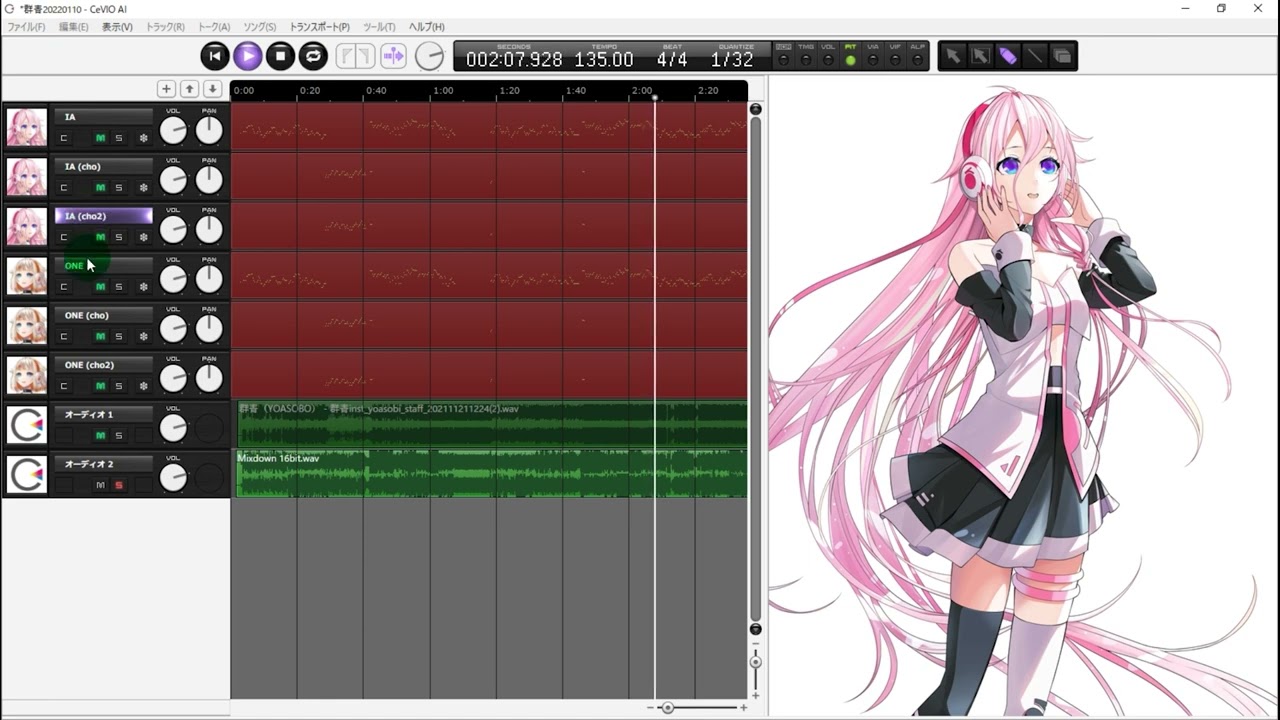Select the ONE (cho2) track name
The width and height of the screenshot is (1280, 720).
[x=104, y=365]
